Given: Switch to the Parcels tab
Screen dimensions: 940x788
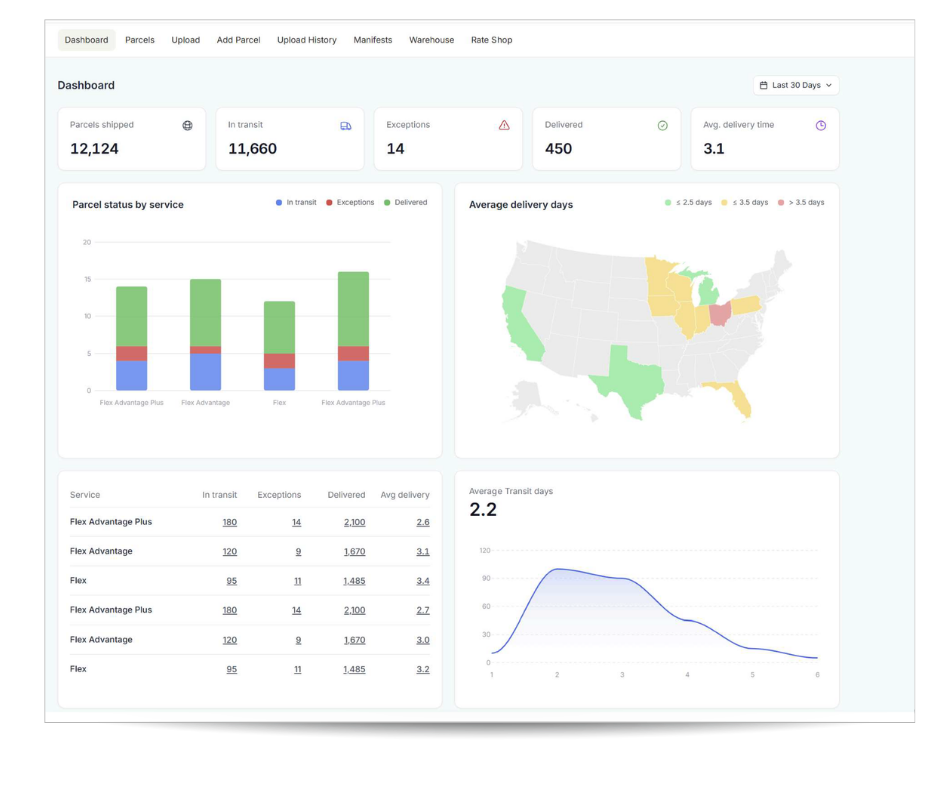Looking at the screenshot, I should click(x=140, y=40).
